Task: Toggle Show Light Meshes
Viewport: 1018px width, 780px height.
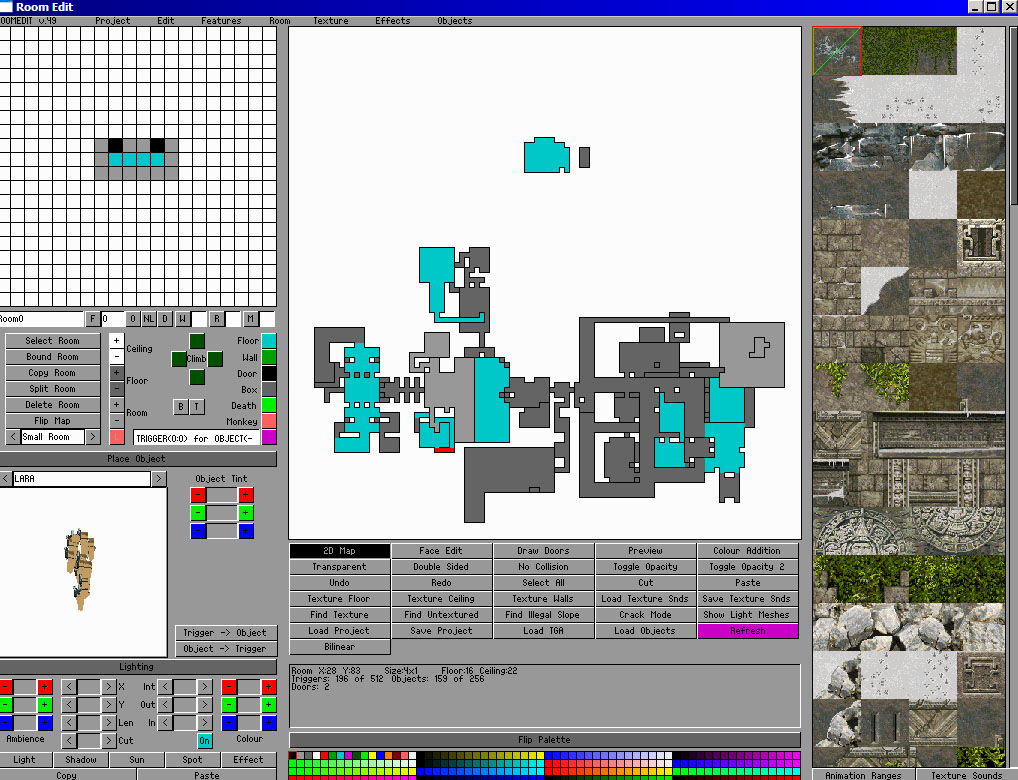Action: [x=747, y=615]
